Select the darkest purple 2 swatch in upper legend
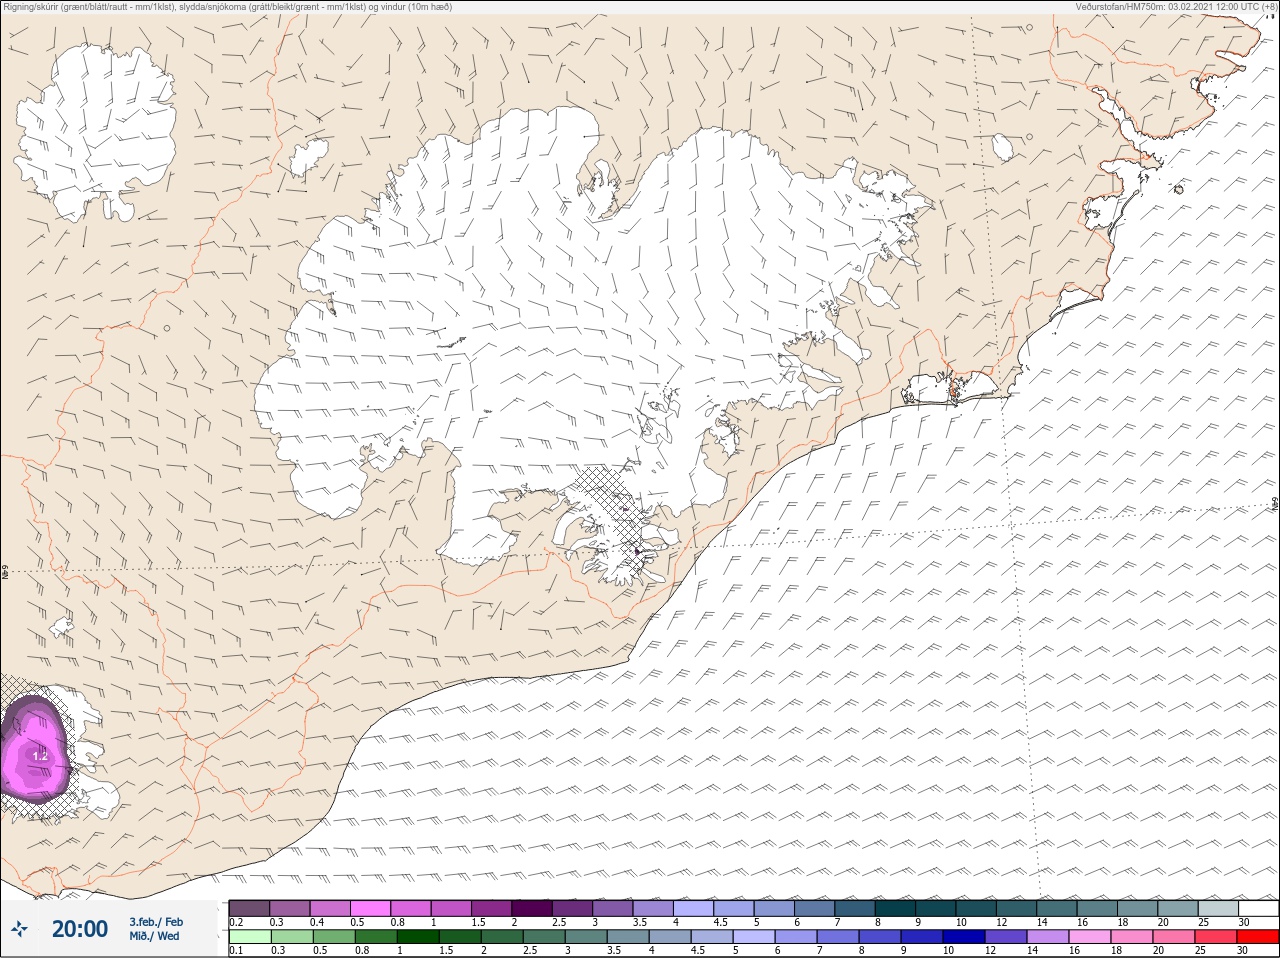The image size is (1280, 958). pyautogui.click(x=532, y=909)
